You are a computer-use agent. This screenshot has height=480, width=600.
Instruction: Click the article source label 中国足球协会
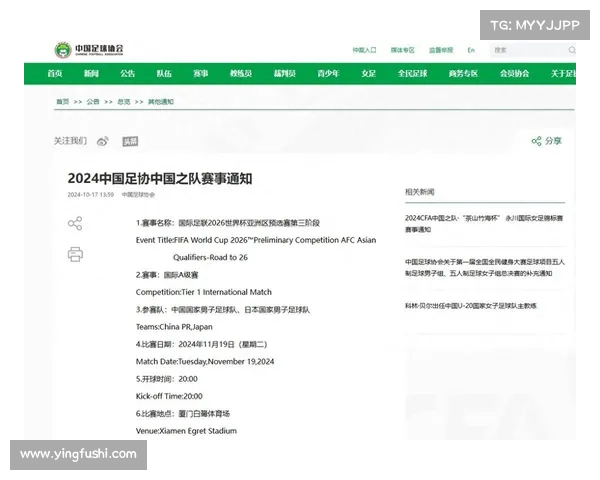point(138,194)
